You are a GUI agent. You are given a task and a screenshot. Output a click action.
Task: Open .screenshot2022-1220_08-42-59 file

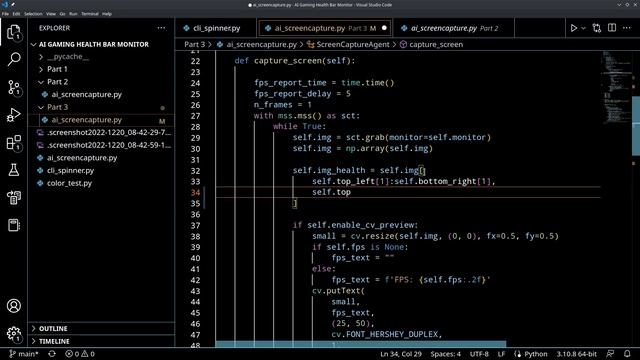click(x=109, y=145)
